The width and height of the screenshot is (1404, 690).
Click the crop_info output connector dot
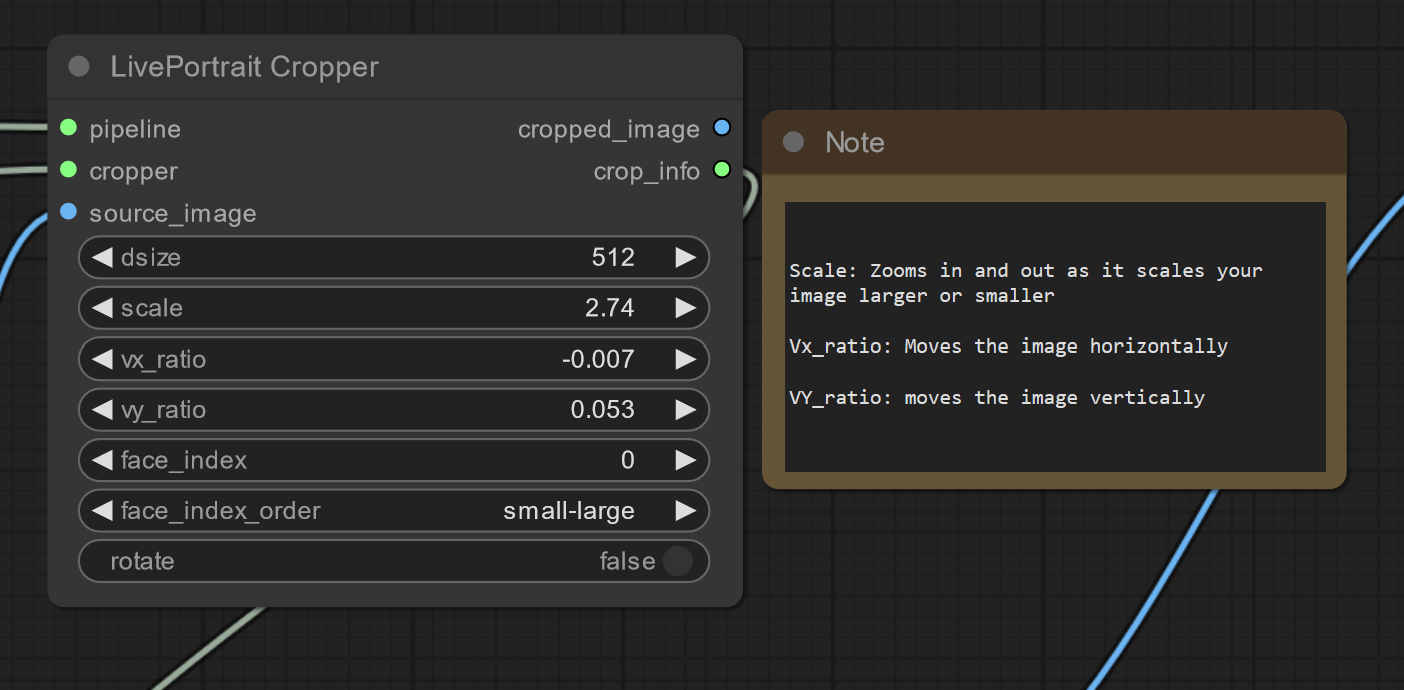(722, 170)
